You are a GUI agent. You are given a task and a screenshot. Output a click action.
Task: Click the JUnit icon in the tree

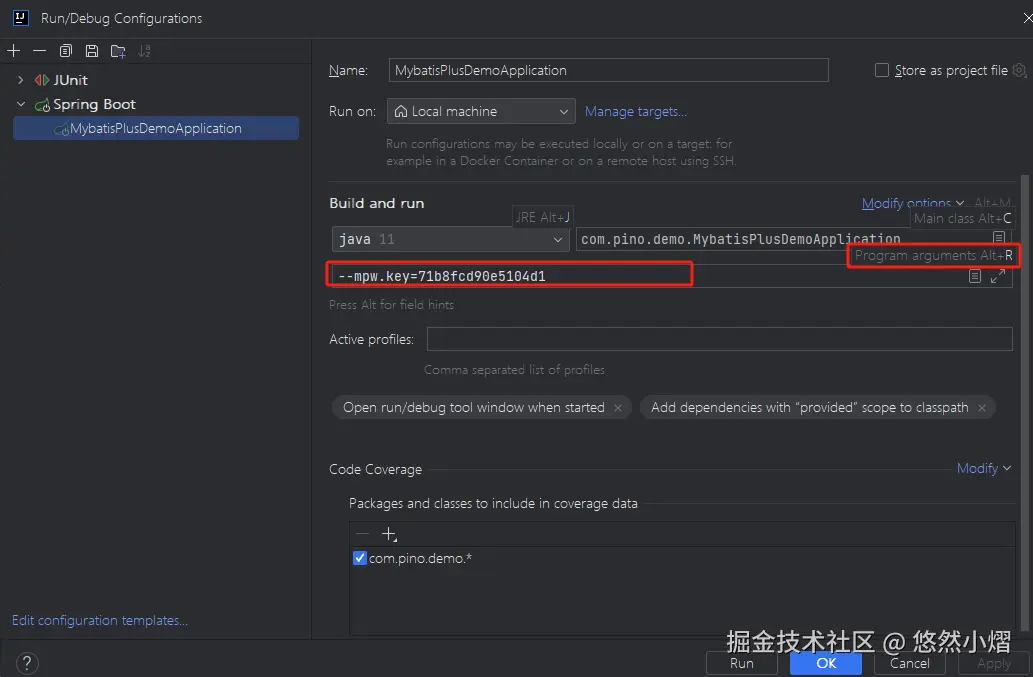coord(42,80)
